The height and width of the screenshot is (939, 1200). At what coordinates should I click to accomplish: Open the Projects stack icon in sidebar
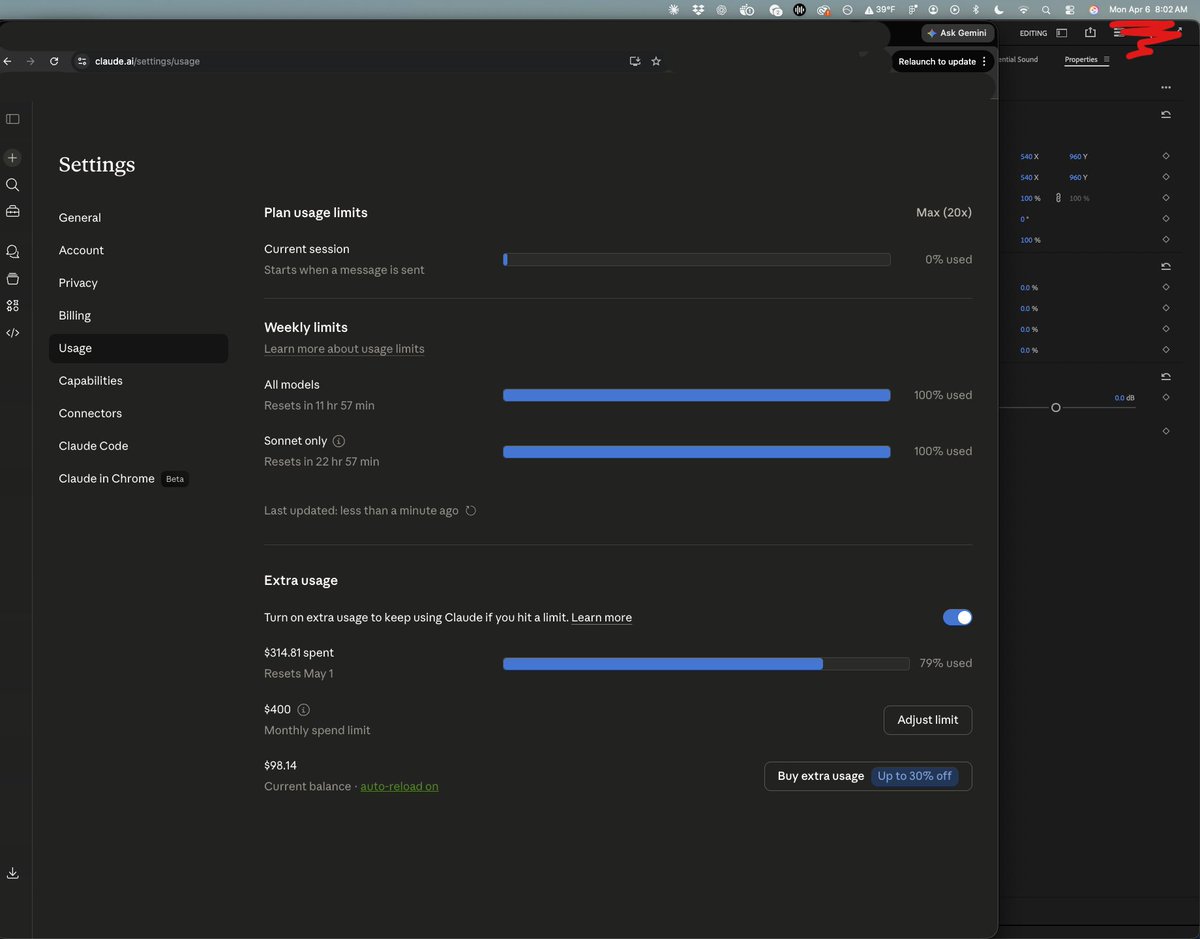tap(12, 279)
